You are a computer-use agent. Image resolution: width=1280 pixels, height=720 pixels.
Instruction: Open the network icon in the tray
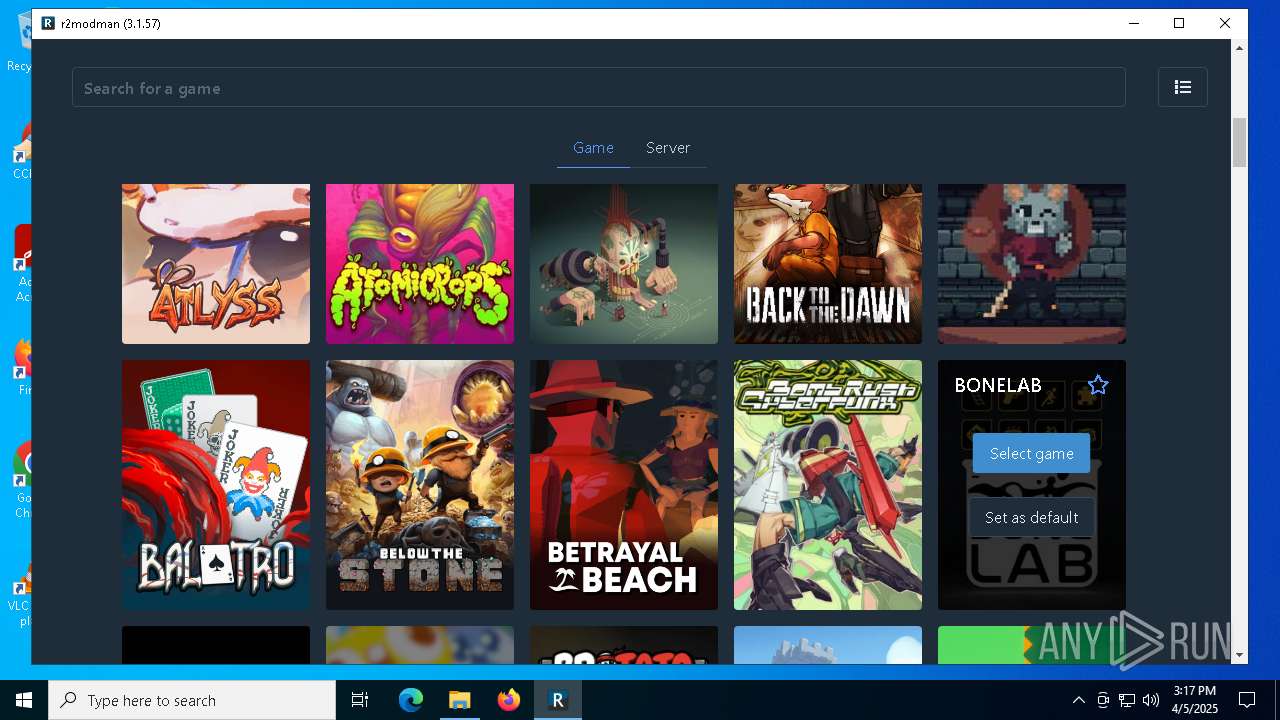[x=1127, y=700]
